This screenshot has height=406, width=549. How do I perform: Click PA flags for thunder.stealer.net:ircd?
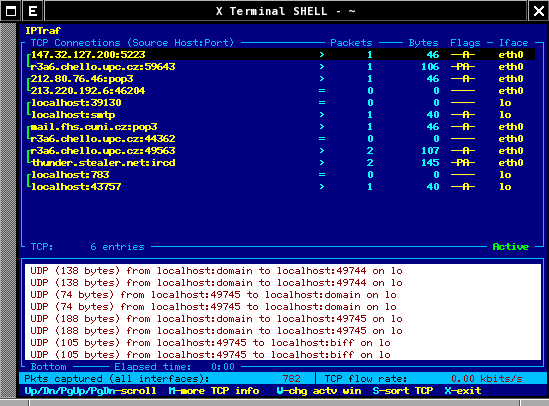coord(463,163)
